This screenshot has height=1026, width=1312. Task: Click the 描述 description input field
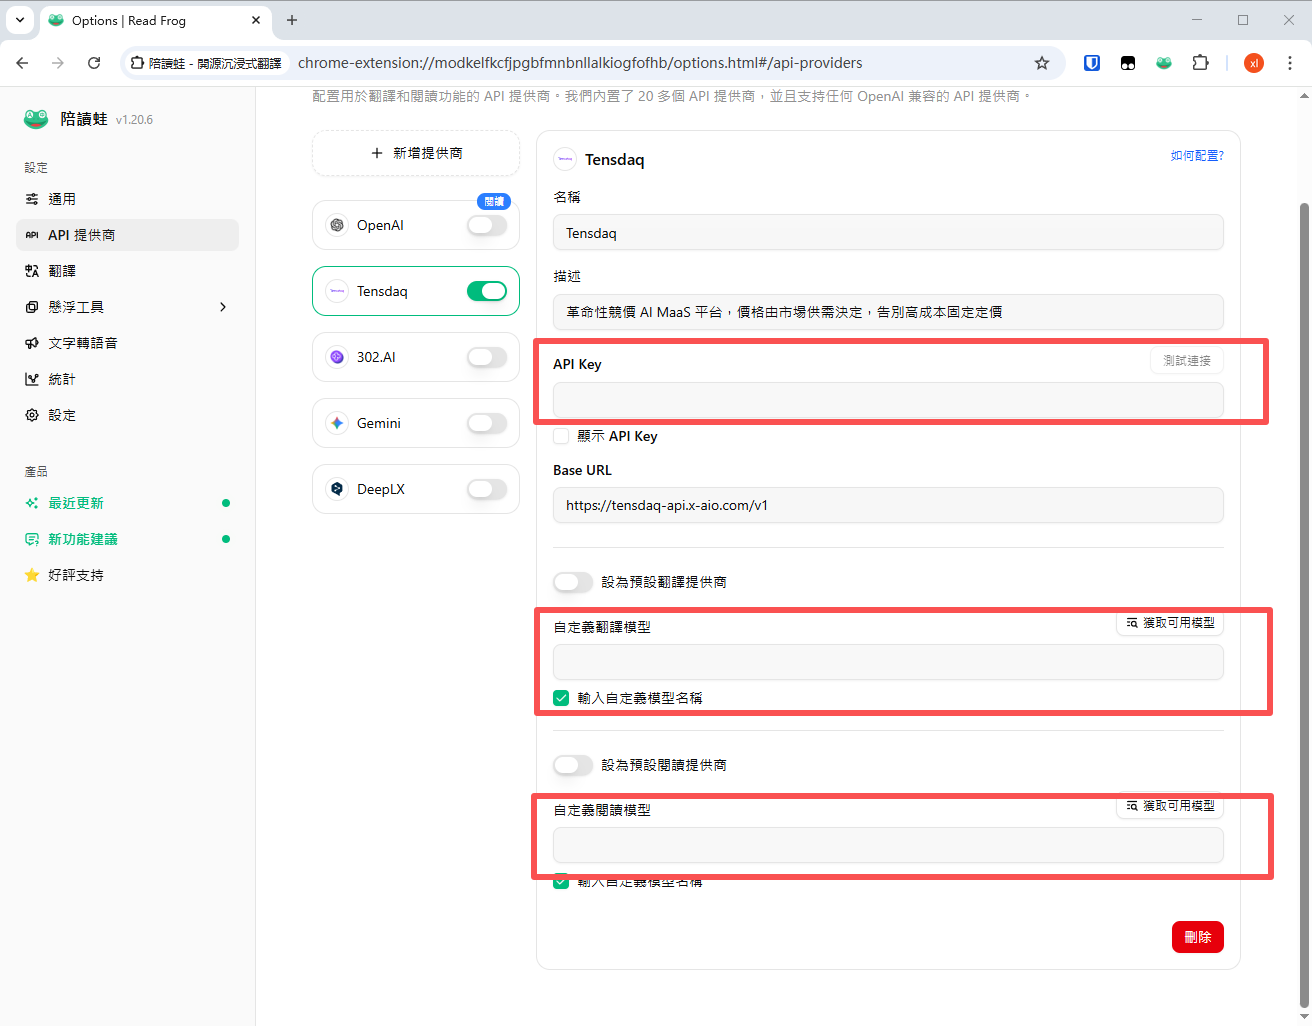(888, 312)
